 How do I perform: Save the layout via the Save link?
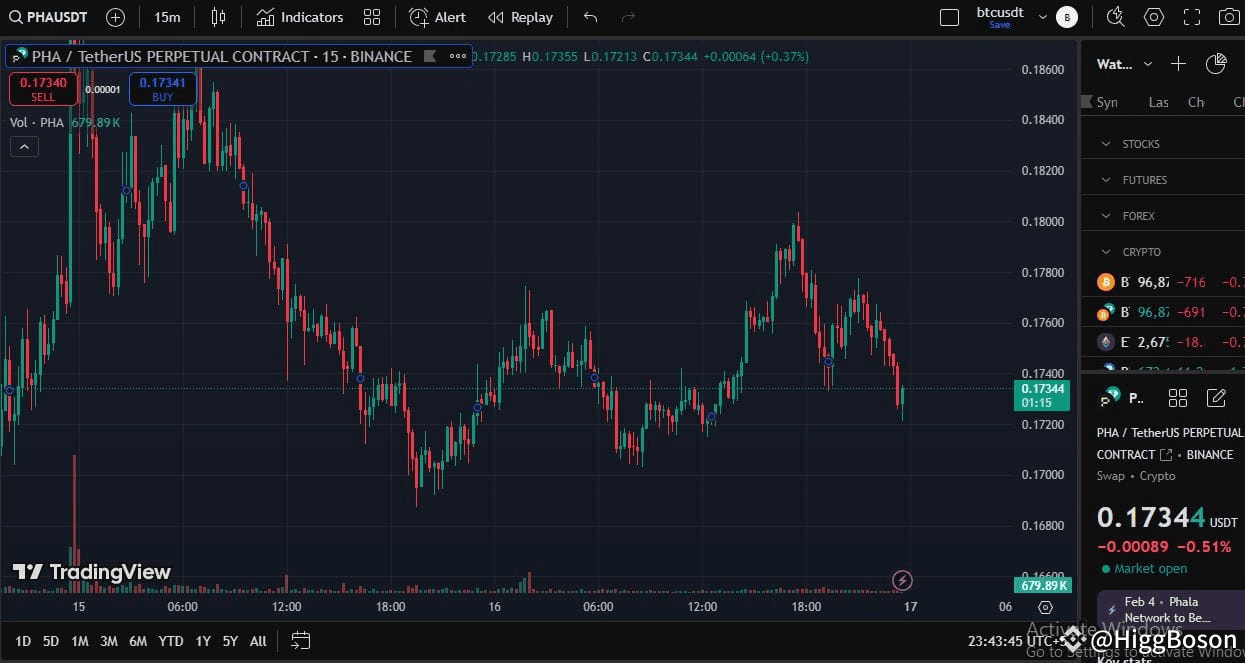pyautogui.click(x=1000, y=25)
